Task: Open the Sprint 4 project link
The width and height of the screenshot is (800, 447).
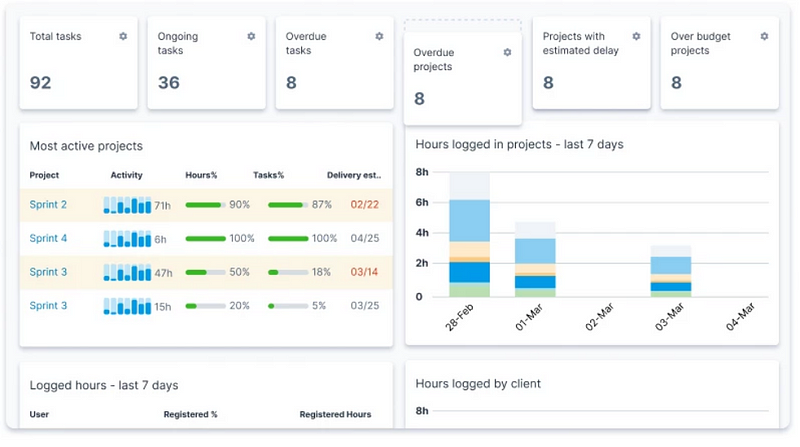Action: tap(48, 238)
